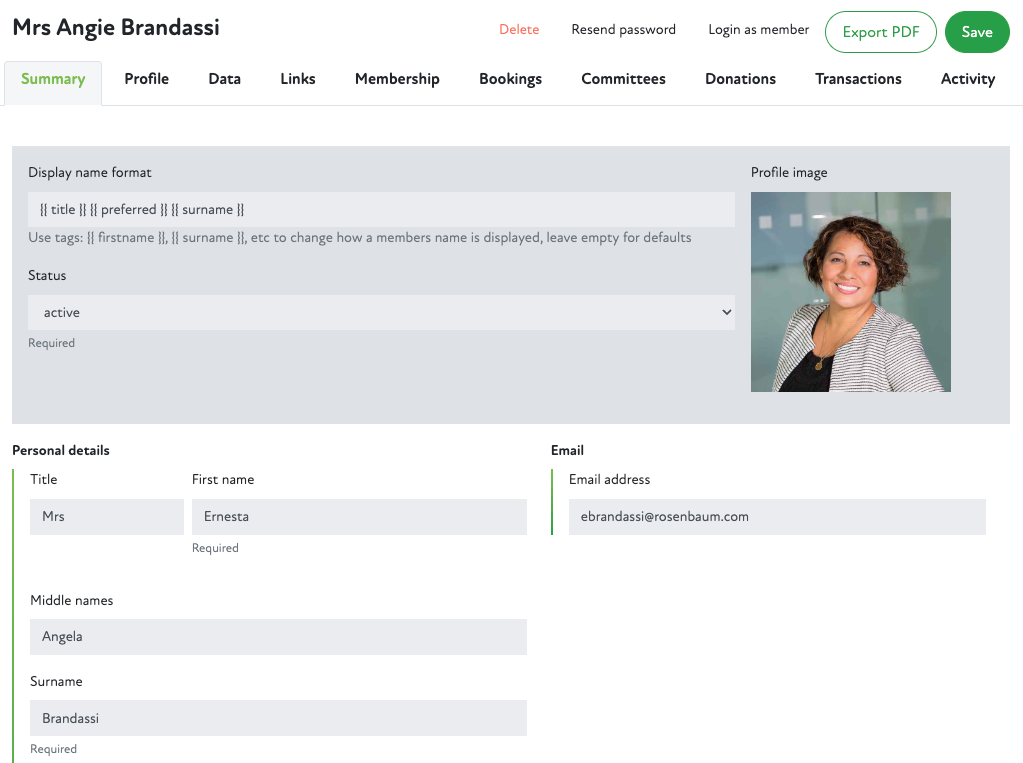Image resolution: width=1023 pixels, height=763 pixels.
Task: Click into the First name field
Action: 359,517
